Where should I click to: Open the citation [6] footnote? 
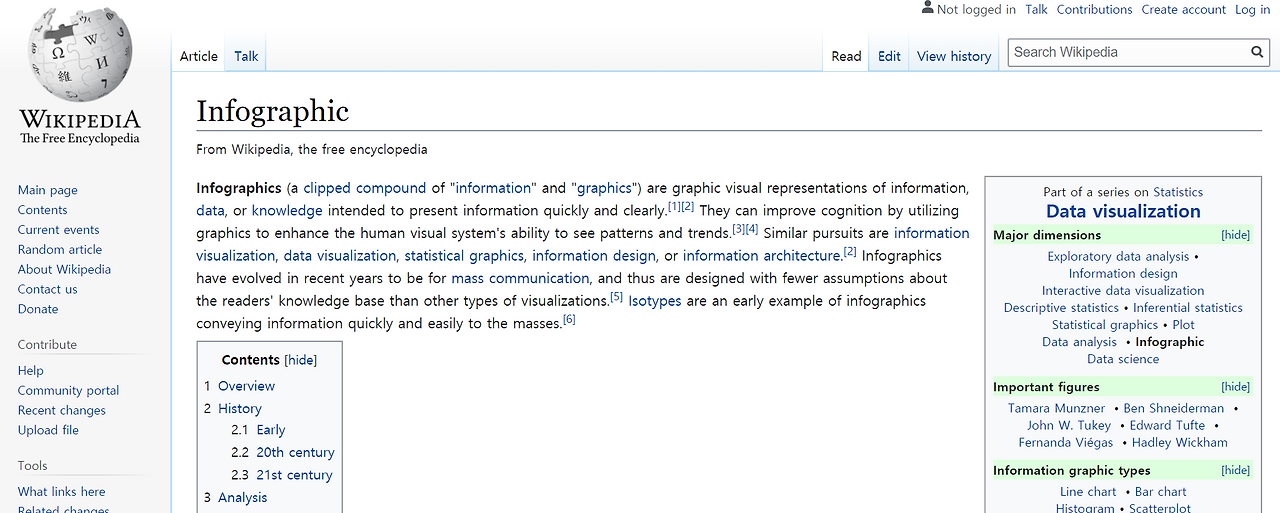pos(569,320)
